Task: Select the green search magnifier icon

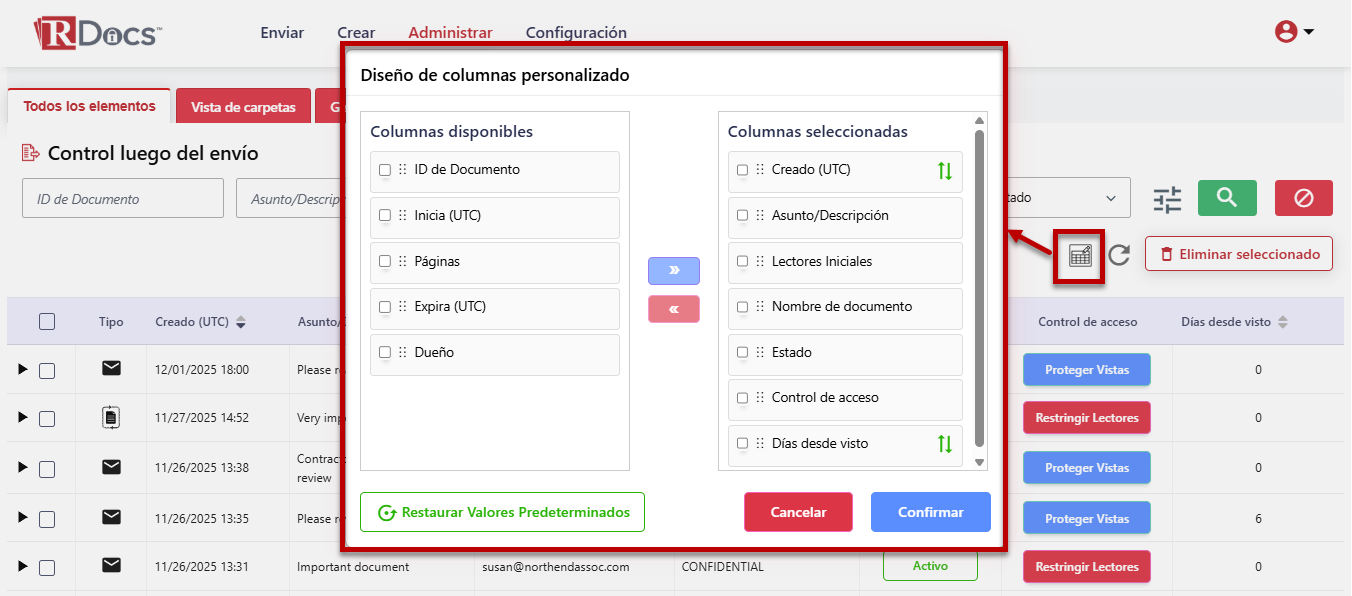Action: click(x=1226, y=197)
